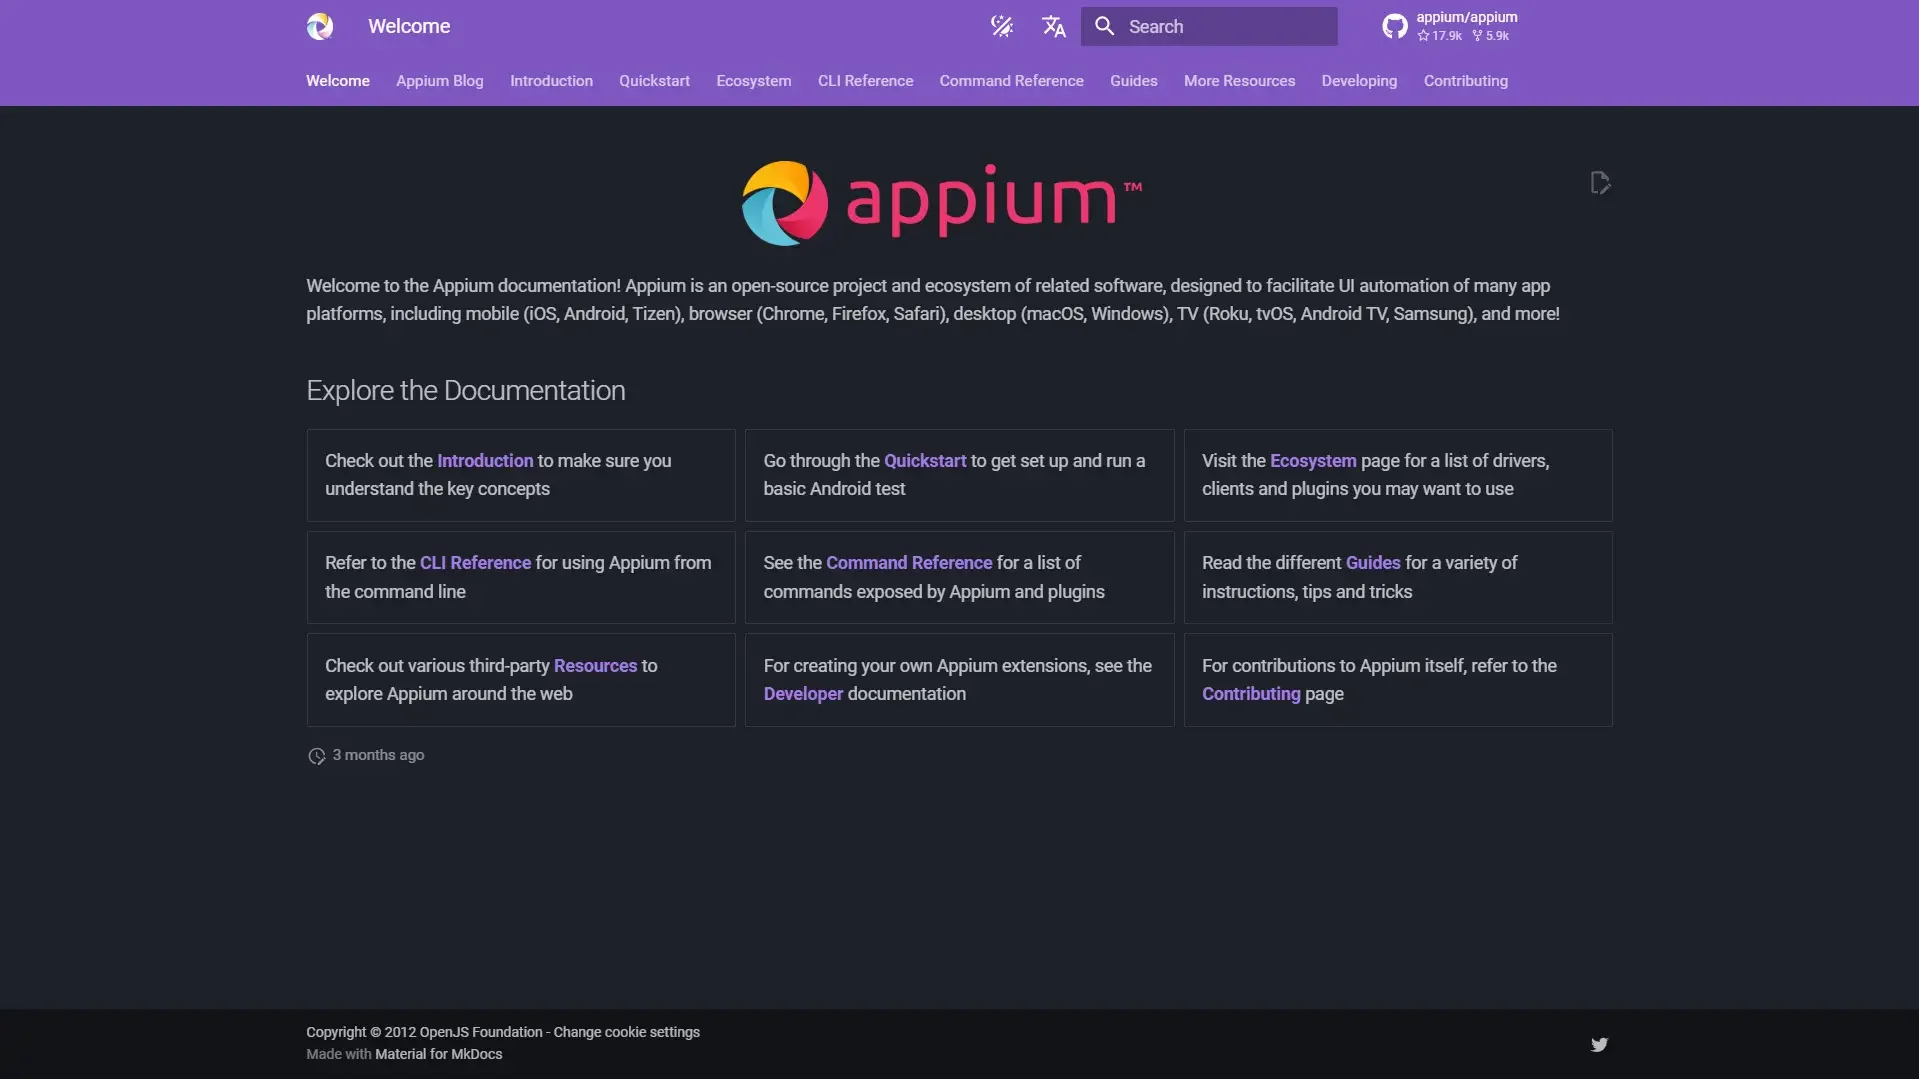This screenshot has width=1919, height=1079.
Task: Open the Ecosystem link in the card
Action: click(1313, 461)
